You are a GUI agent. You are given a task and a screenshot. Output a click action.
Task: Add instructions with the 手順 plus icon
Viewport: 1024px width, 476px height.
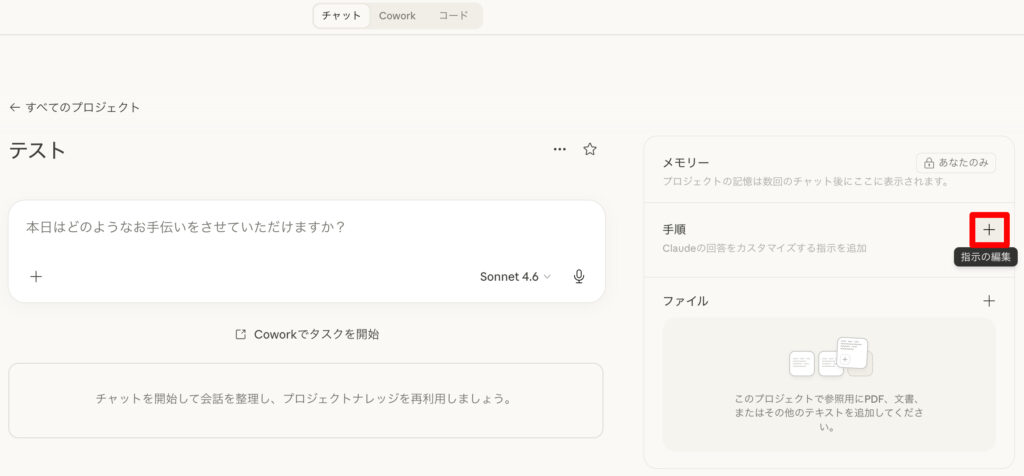coord(989,230)
